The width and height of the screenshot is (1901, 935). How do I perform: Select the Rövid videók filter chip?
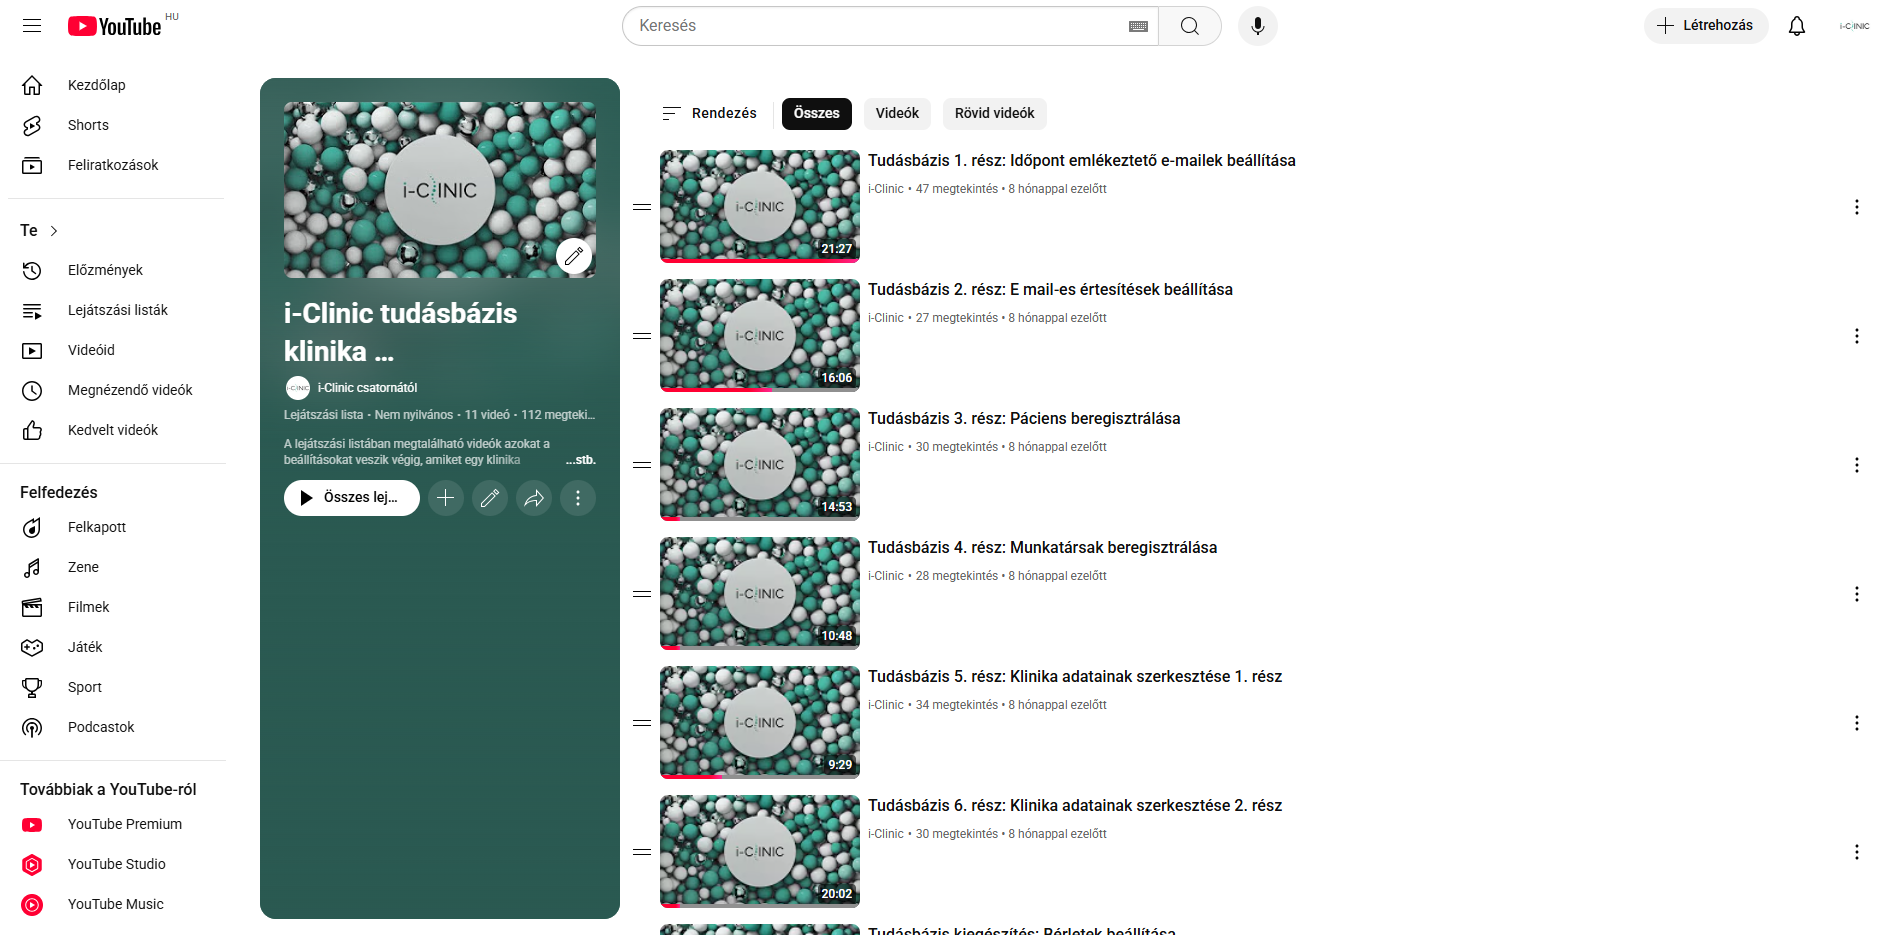(x=994, y=114)
